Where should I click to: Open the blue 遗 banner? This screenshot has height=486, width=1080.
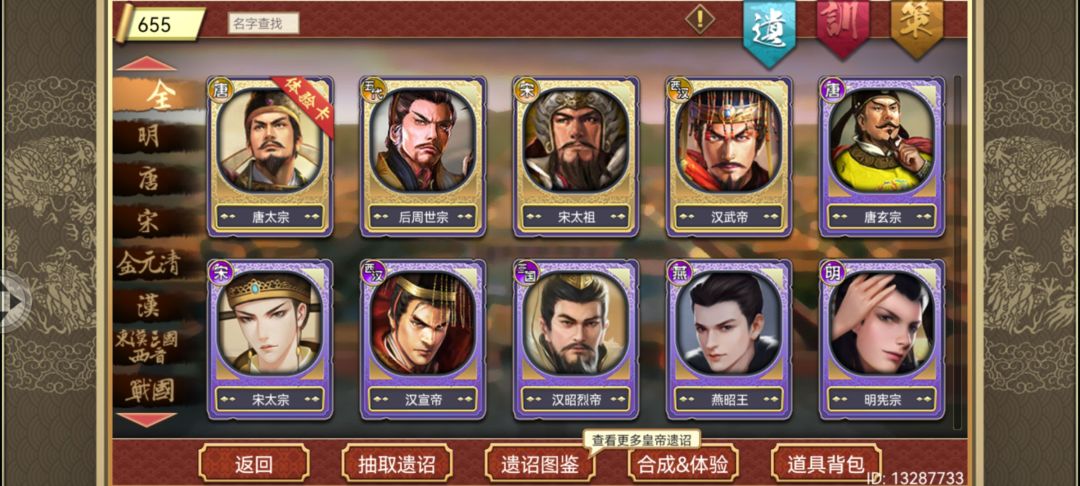point(769,31)
